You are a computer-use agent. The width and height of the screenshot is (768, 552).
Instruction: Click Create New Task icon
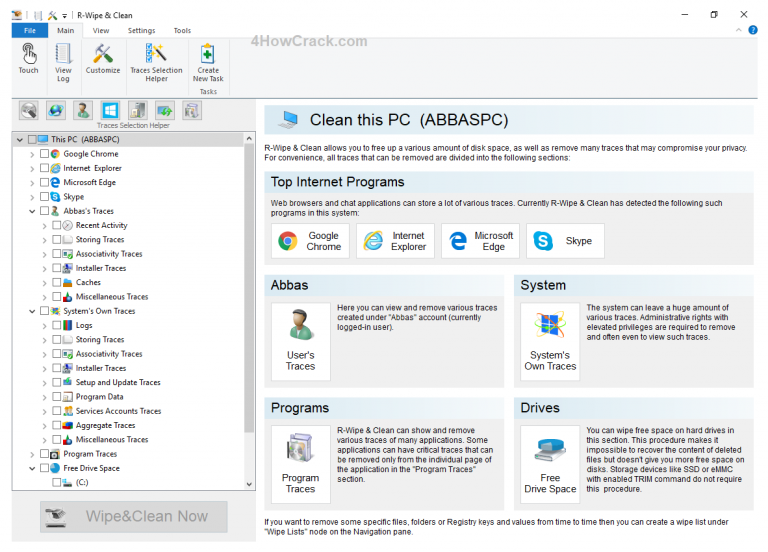click(208, 63)
